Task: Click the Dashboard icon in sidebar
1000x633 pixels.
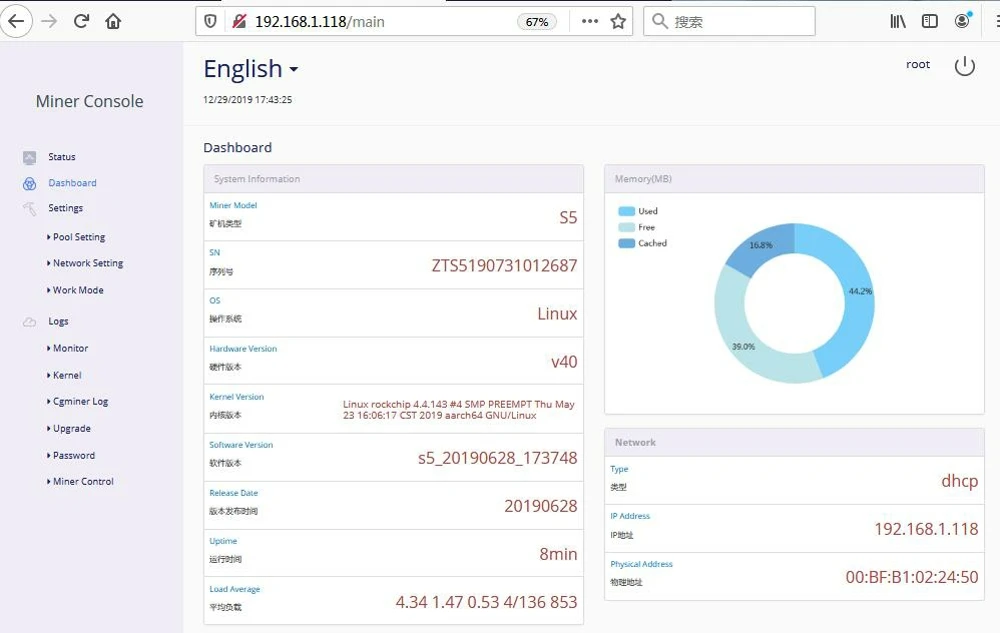Action: (29, 184)
